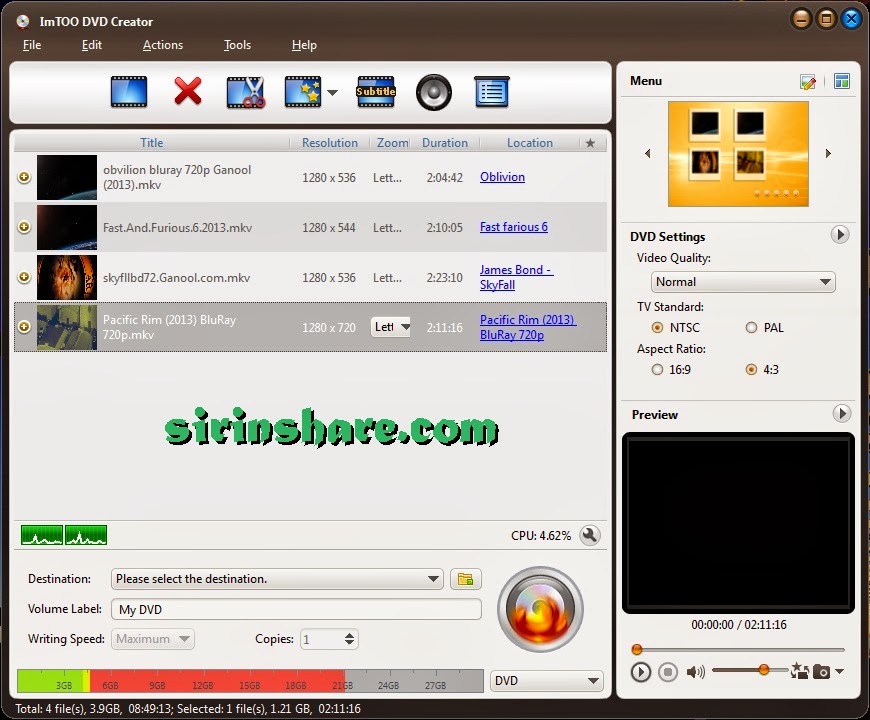Click the first CPU usage graph
This screenshot has width=870, height=720.
click(x=42, y=535)
